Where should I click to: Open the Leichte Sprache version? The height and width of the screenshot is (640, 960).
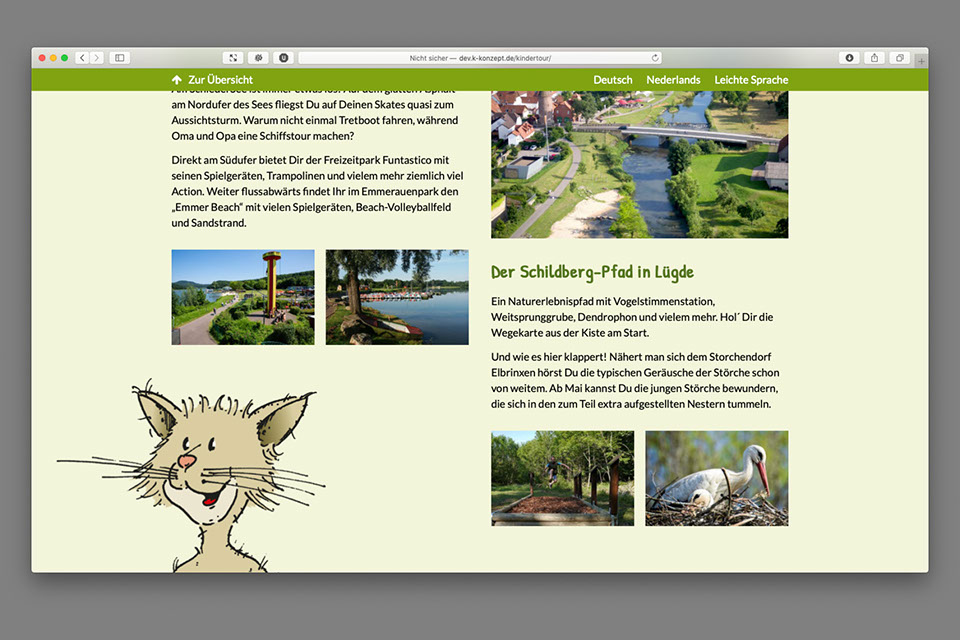(751, 80)
